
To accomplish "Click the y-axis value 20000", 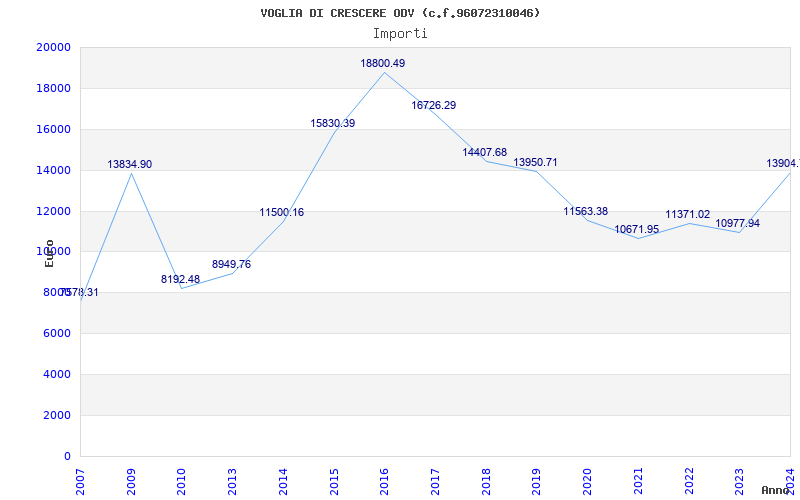I will tap(54, 47).
